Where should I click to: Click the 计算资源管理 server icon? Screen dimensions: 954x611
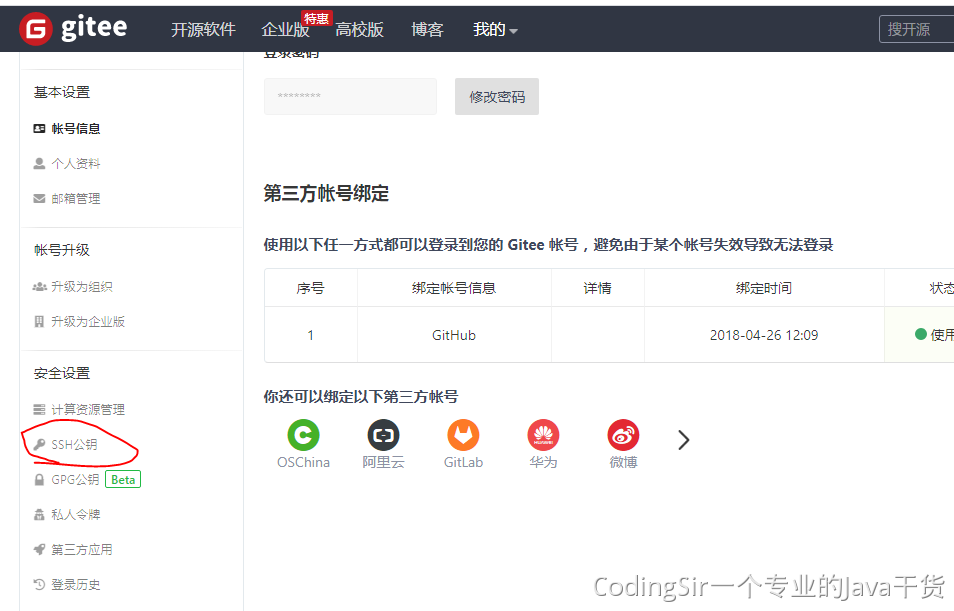39,410
